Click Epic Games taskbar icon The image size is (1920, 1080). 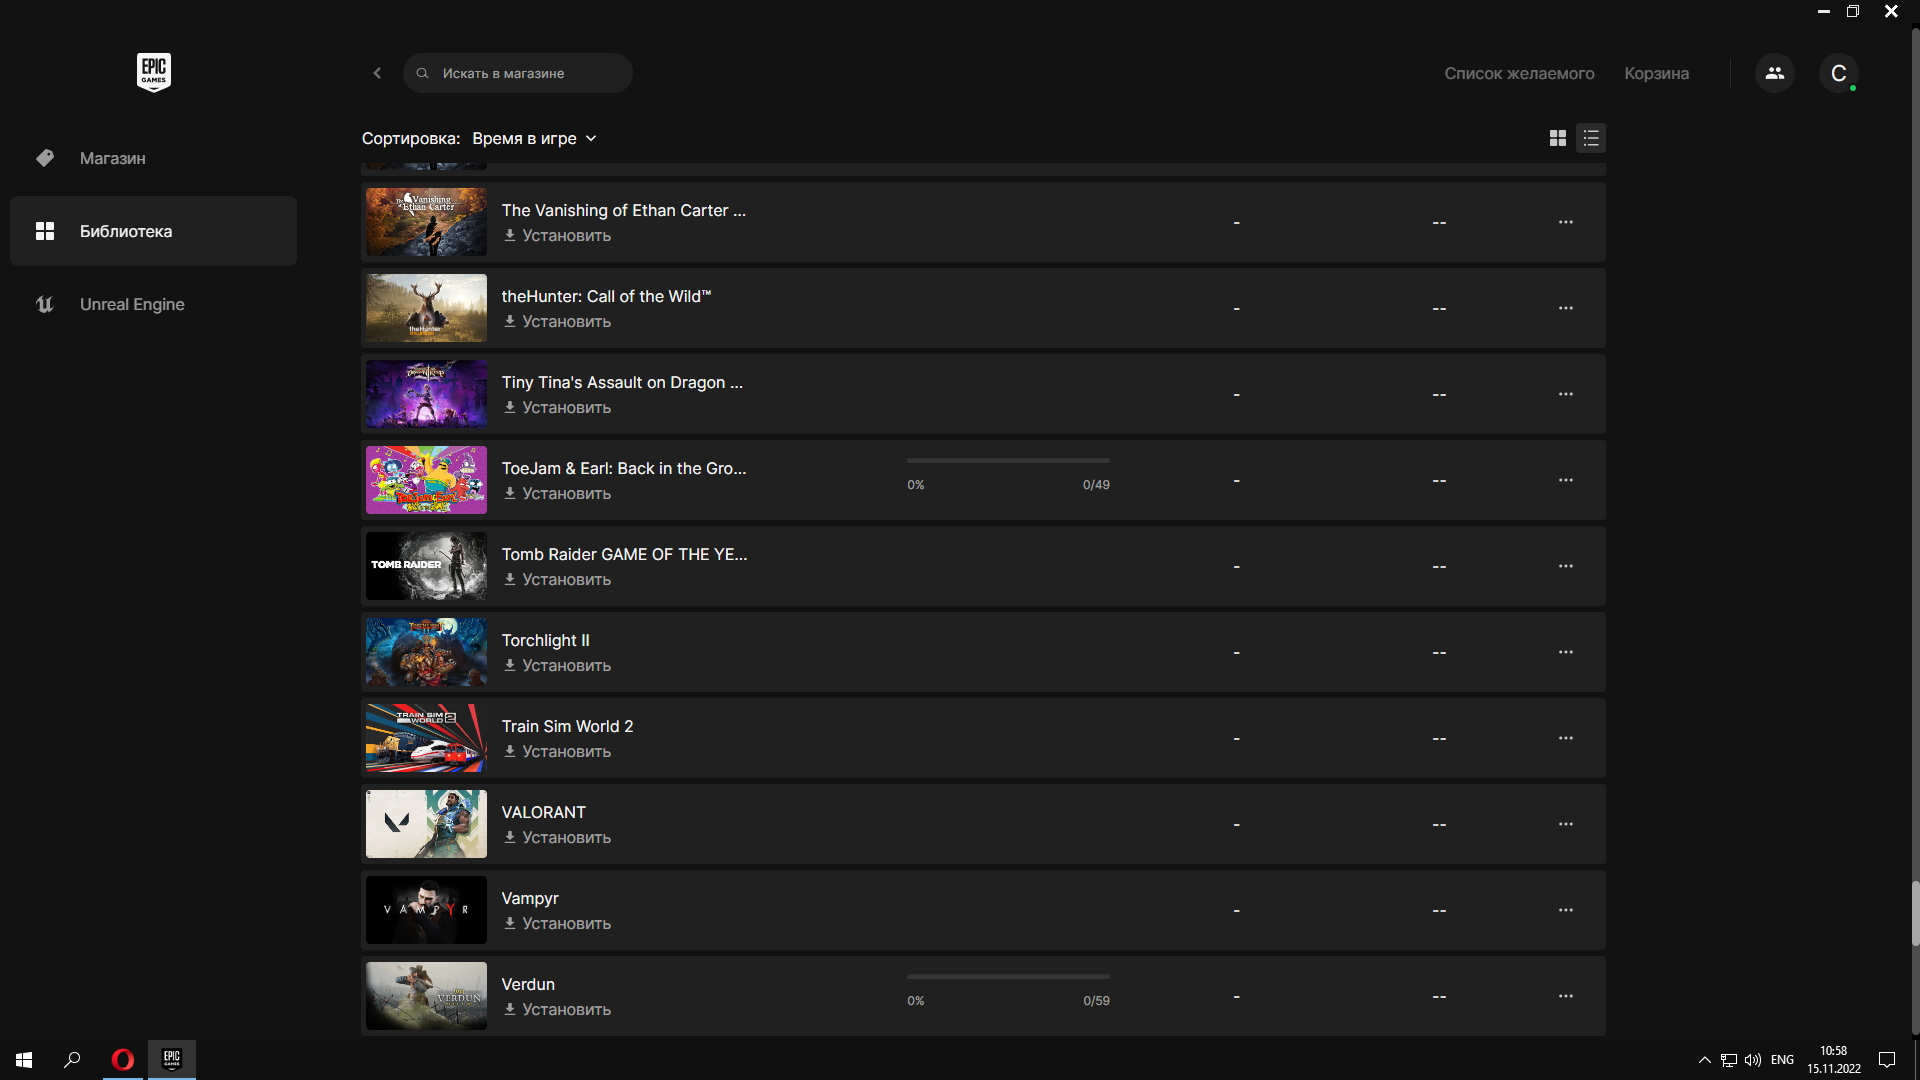pos(172,1060)
